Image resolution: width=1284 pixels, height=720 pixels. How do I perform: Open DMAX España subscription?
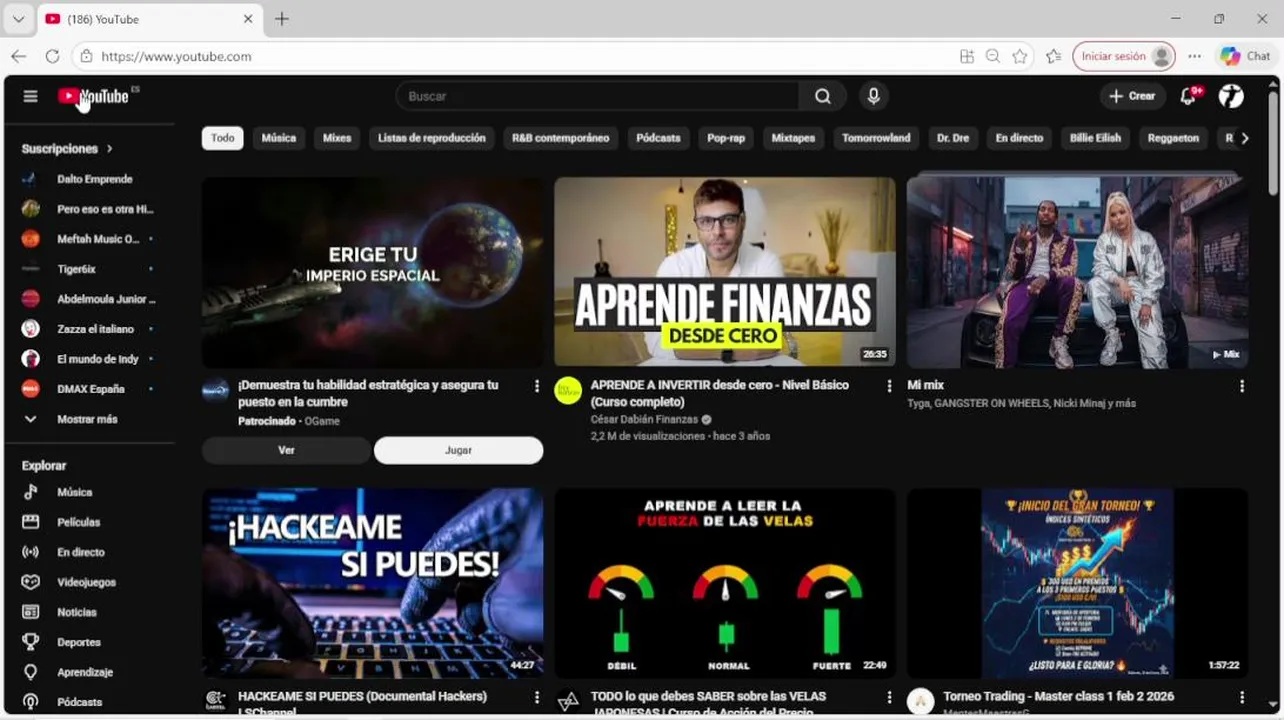point(90,389)
